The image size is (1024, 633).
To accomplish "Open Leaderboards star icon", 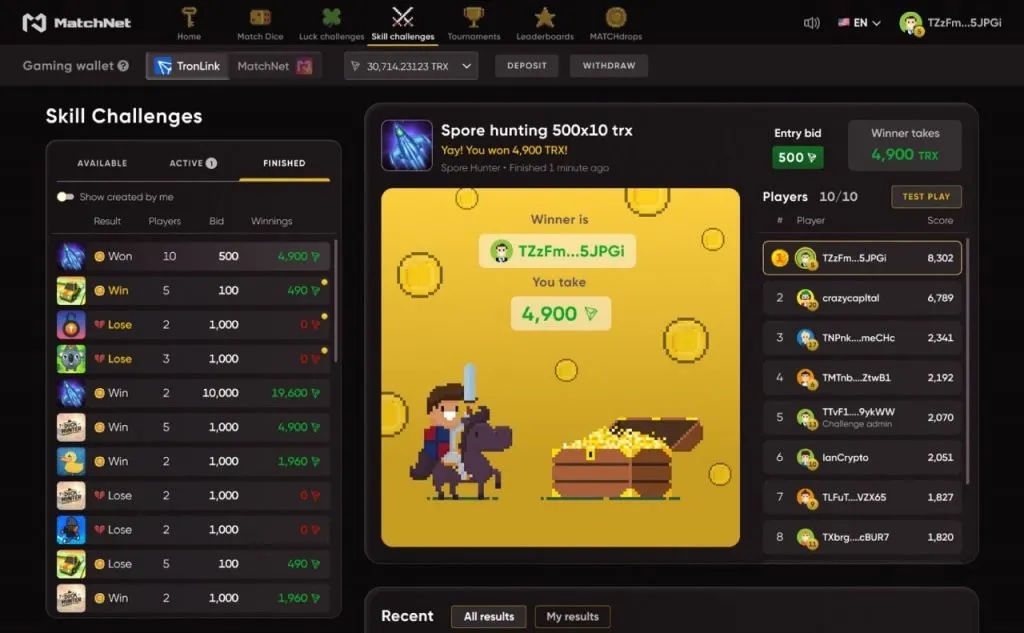I will pos(545,18).
